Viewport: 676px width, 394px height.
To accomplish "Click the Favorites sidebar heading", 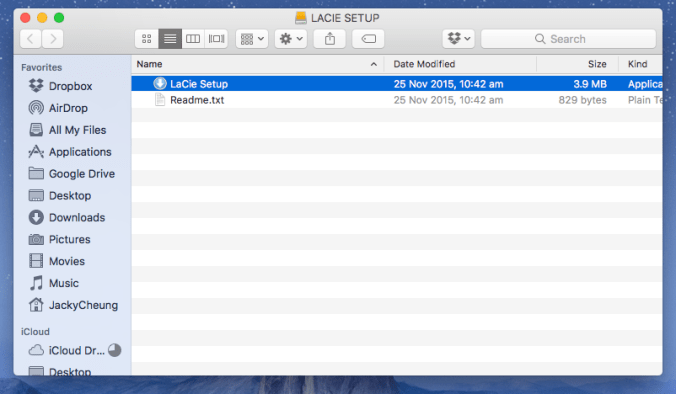I will [x=41, y=68].
